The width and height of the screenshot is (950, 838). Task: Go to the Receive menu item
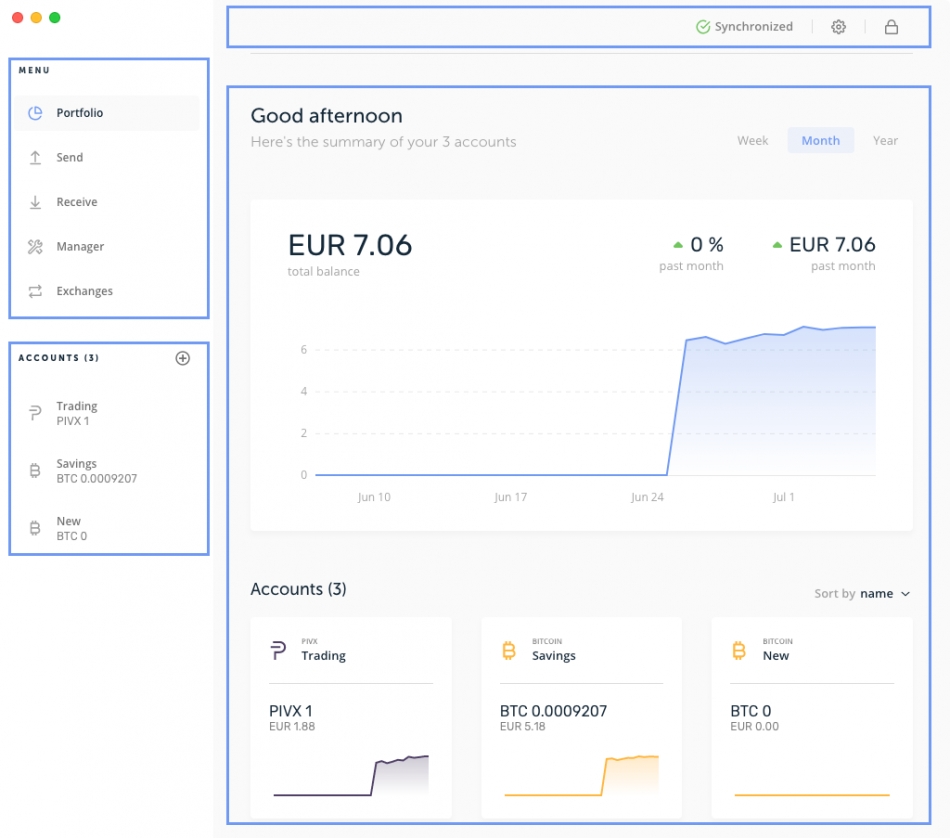click(107, 202)
